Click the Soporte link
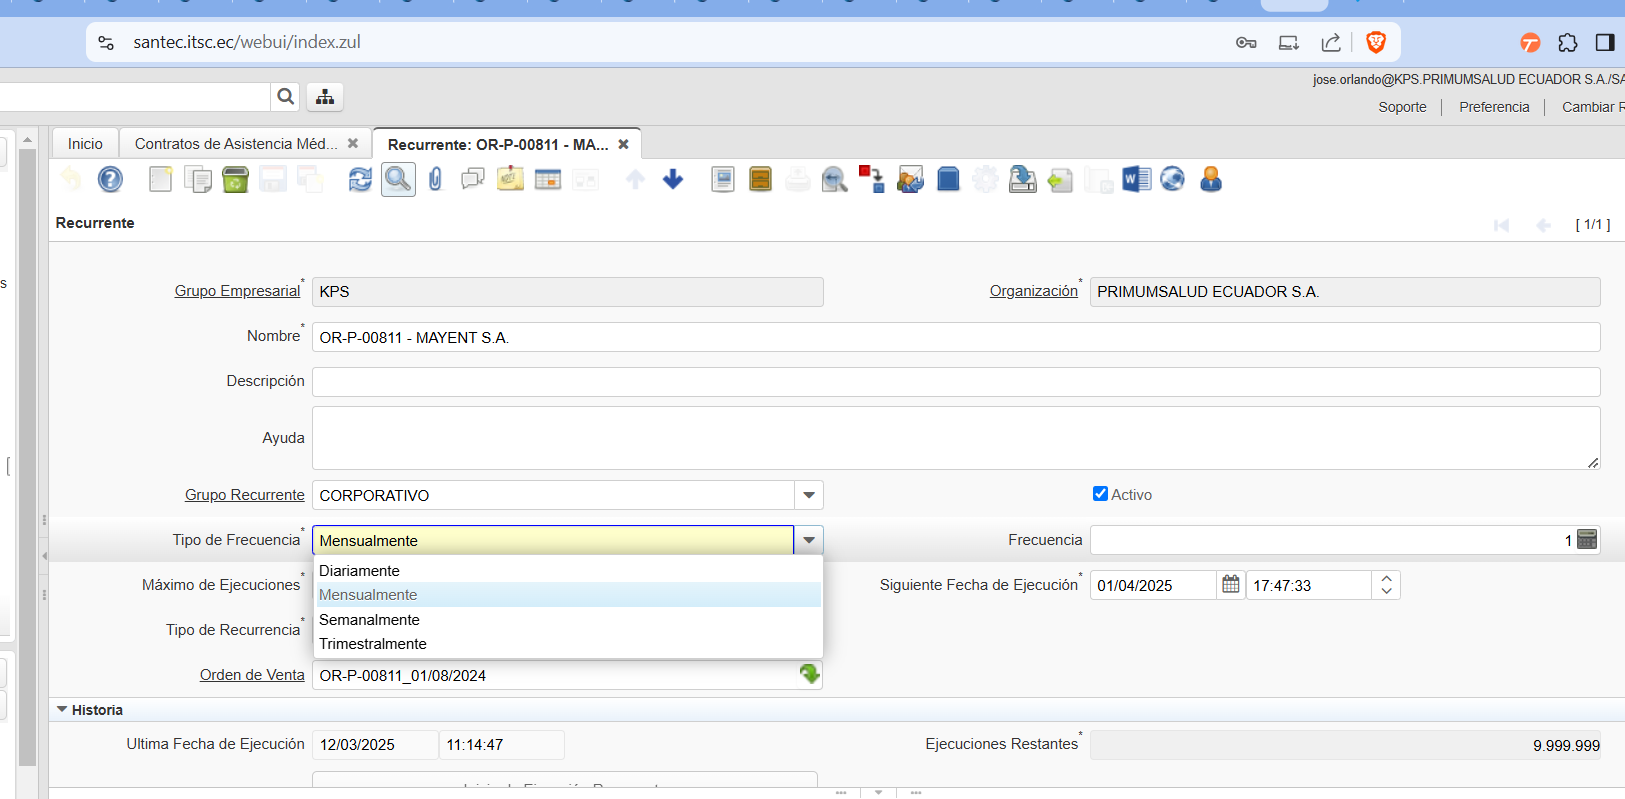This screenshot has height=799, width=1625. coord(1402,107)
